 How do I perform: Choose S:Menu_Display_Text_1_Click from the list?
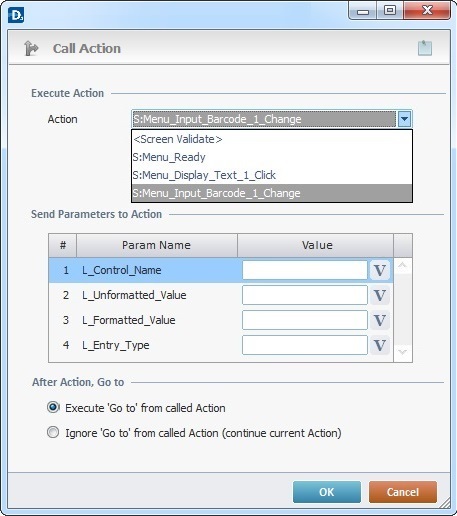click(272, 175)
